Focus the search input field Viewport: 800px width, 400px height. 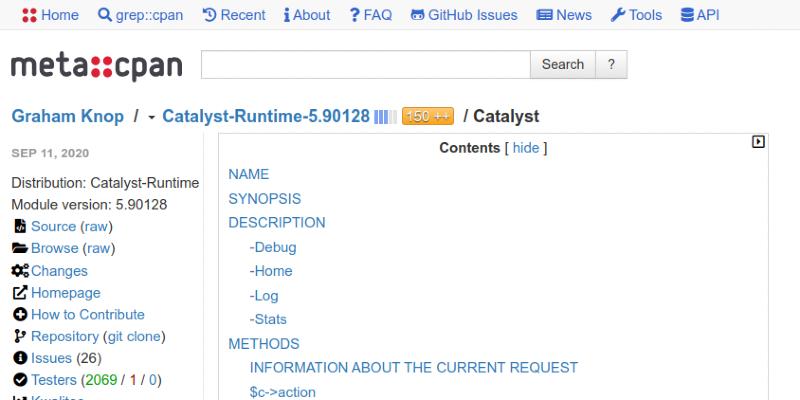click(365, 65)
